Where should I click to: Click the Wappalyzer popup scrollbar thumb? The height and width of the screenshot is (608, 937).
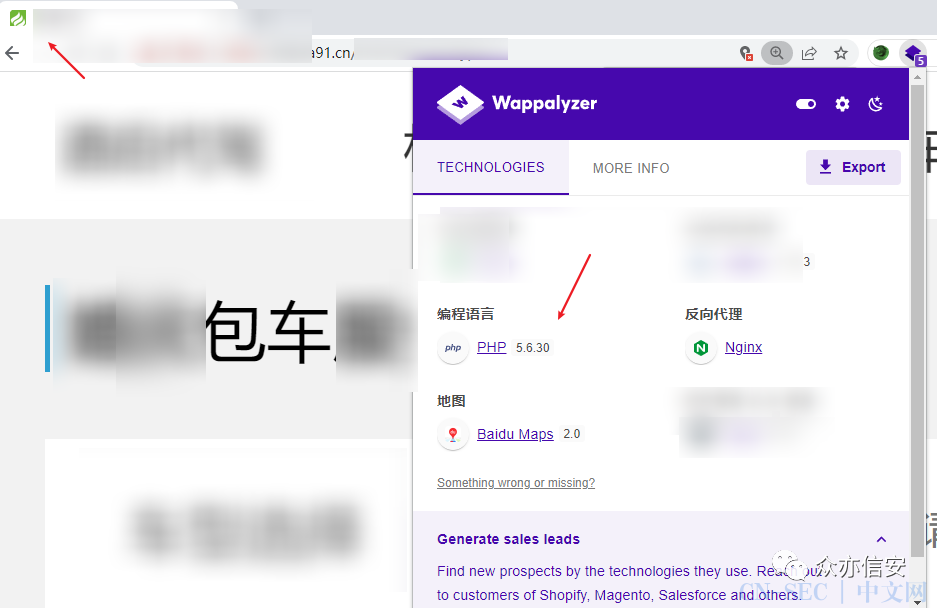pos(917,320)
